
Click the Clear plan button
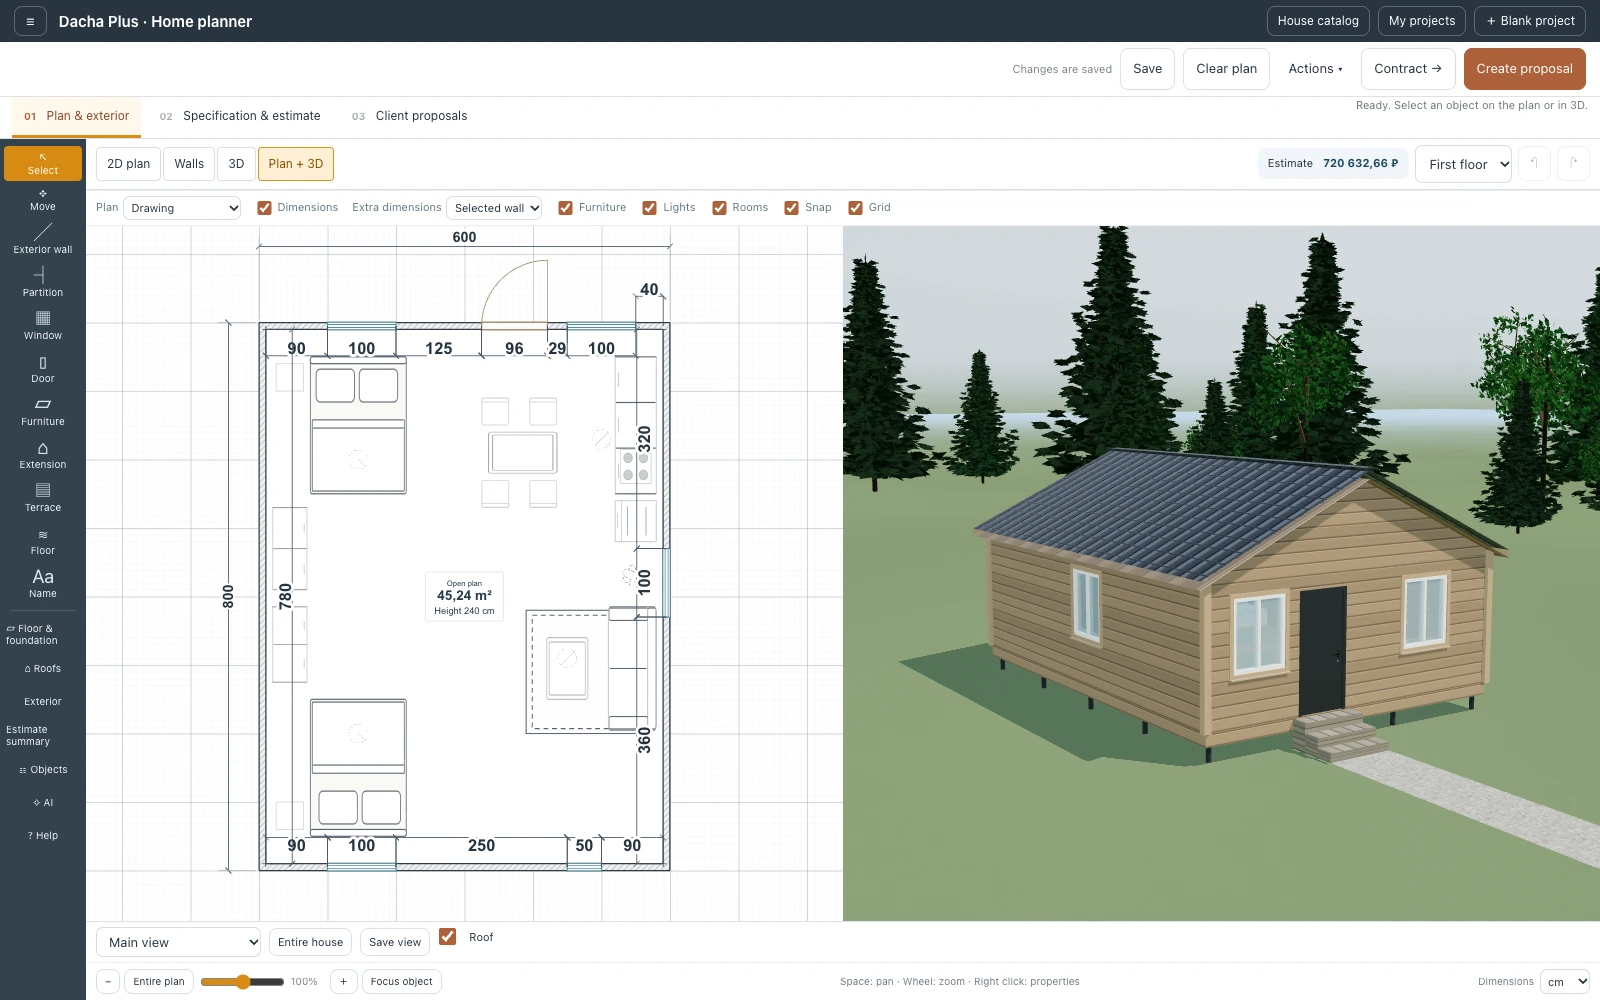pyautogui.click(x=1227, y=69)
